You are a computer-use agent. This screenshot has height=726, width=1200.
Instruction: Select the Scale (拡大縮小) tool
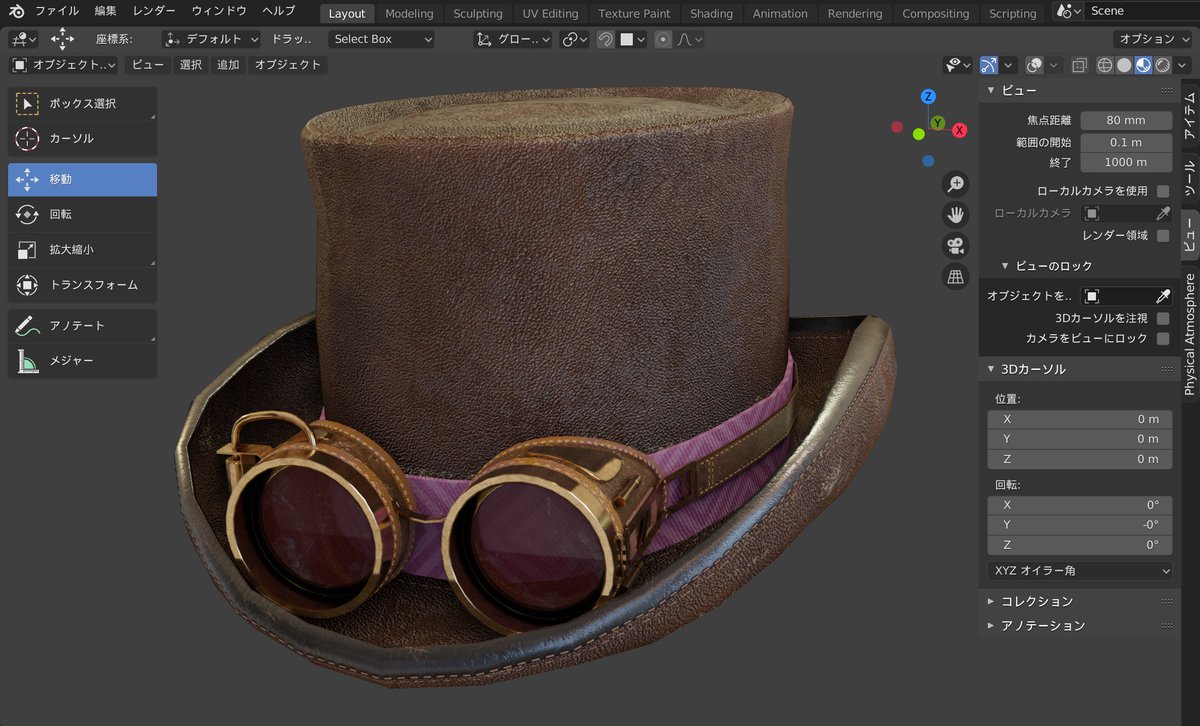click(83, 250)
